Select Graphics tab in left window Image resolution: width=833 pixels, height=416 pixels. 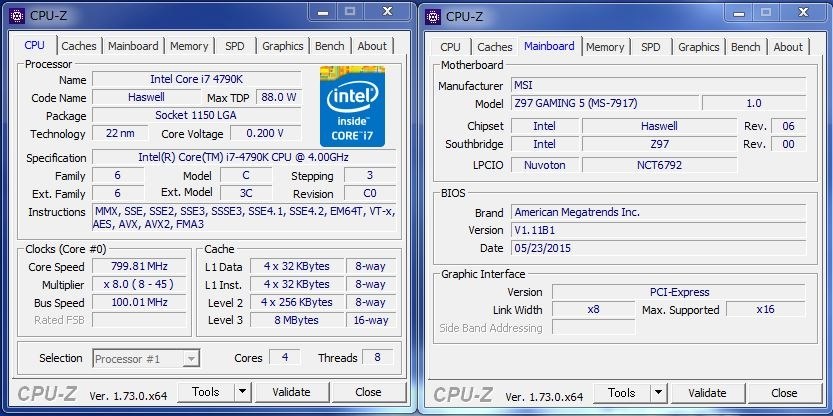pos(283,46)
